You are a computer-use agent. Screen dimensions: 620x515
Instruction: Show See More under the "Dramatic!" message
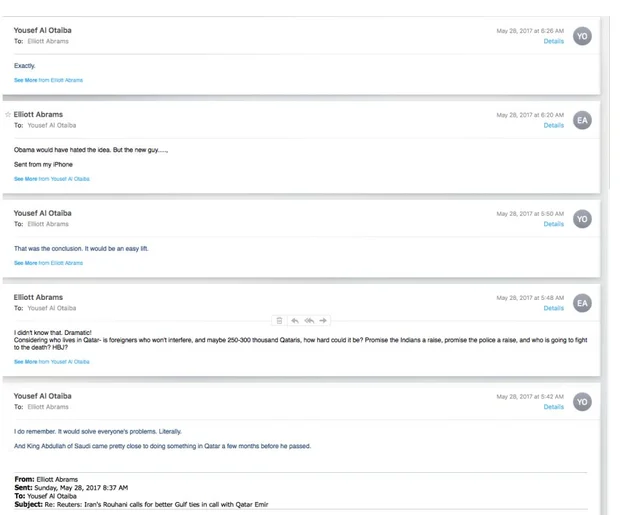pyautogui.click(x=51, y=361)
